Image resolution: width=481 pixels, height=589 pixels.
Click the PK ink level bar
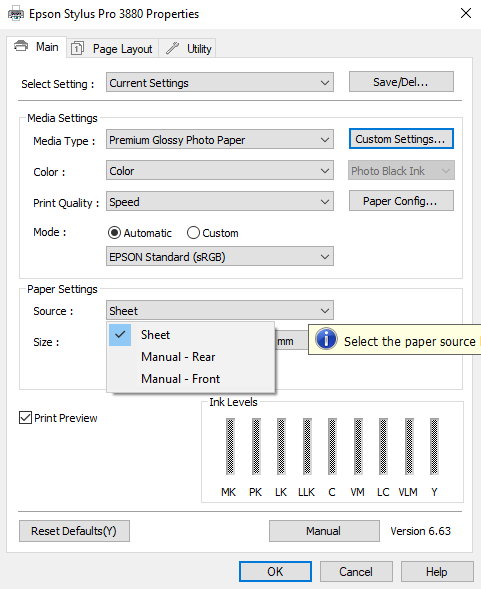pos(256,446)
